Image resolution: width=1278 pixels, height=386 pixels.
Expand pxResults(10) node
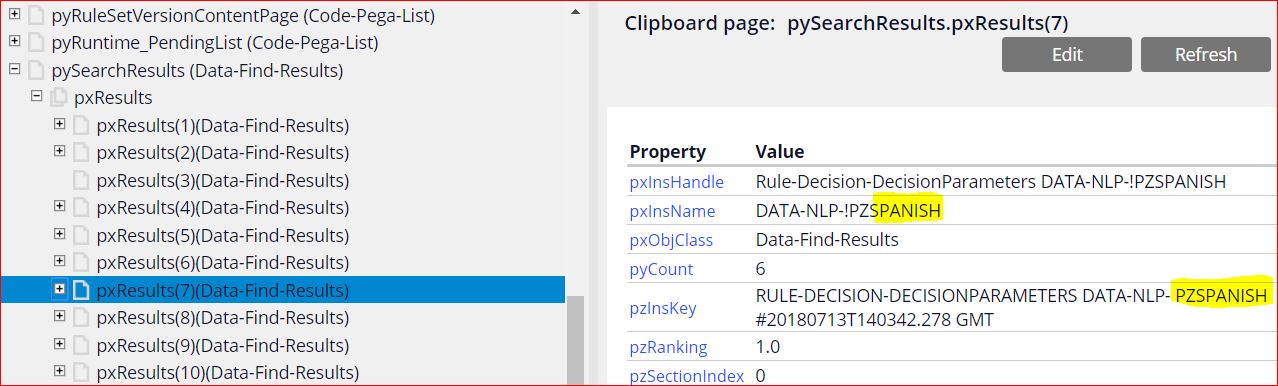59,372
